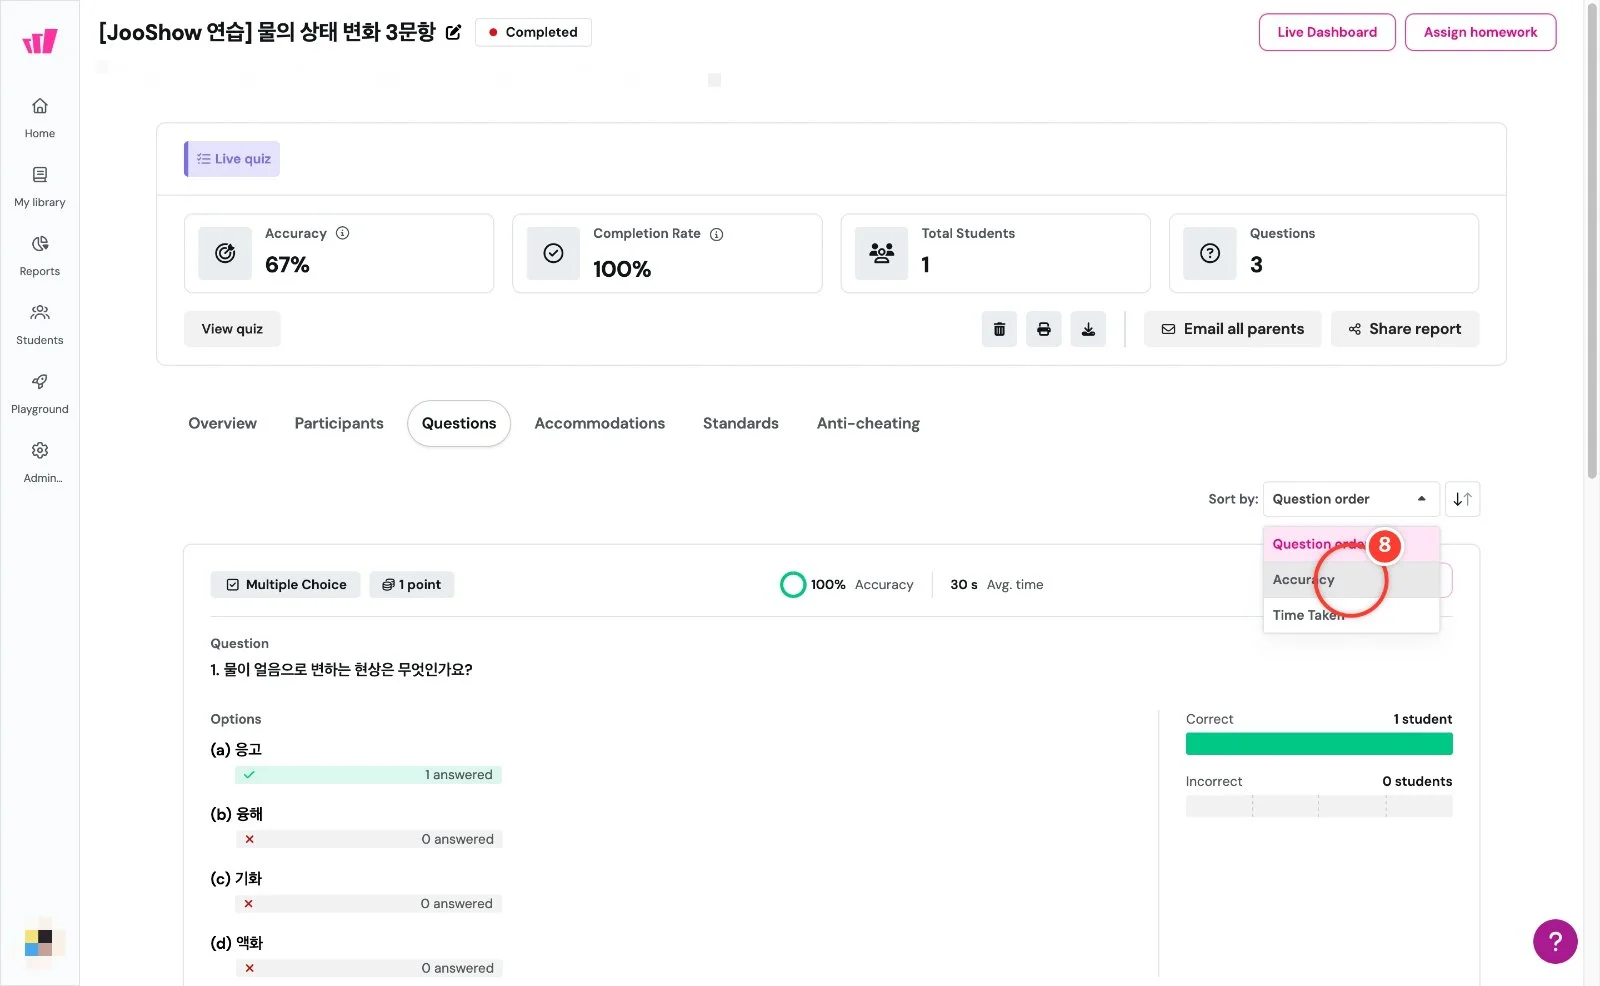This screenshot has height=986, width=1600.
Task: Click the grey Incorrect students bar
Action: [1319, 806]
